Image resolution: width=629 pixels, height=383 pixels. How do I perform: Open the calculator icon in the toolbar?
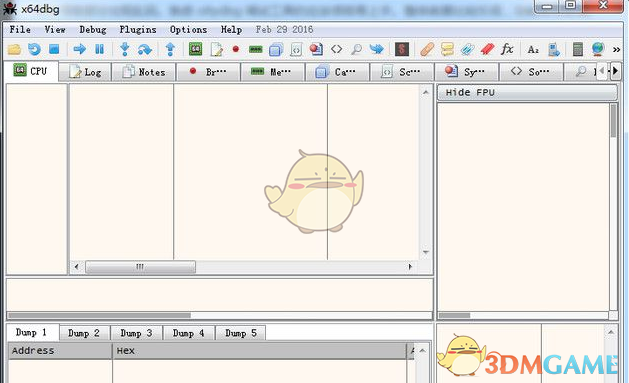coord(578,50)
